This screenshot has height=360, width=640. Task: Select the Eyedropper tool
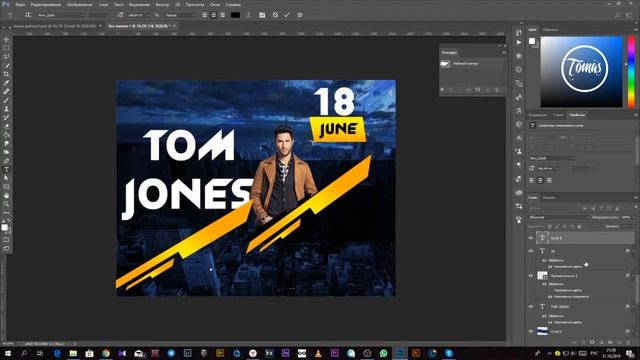(6, 83)
